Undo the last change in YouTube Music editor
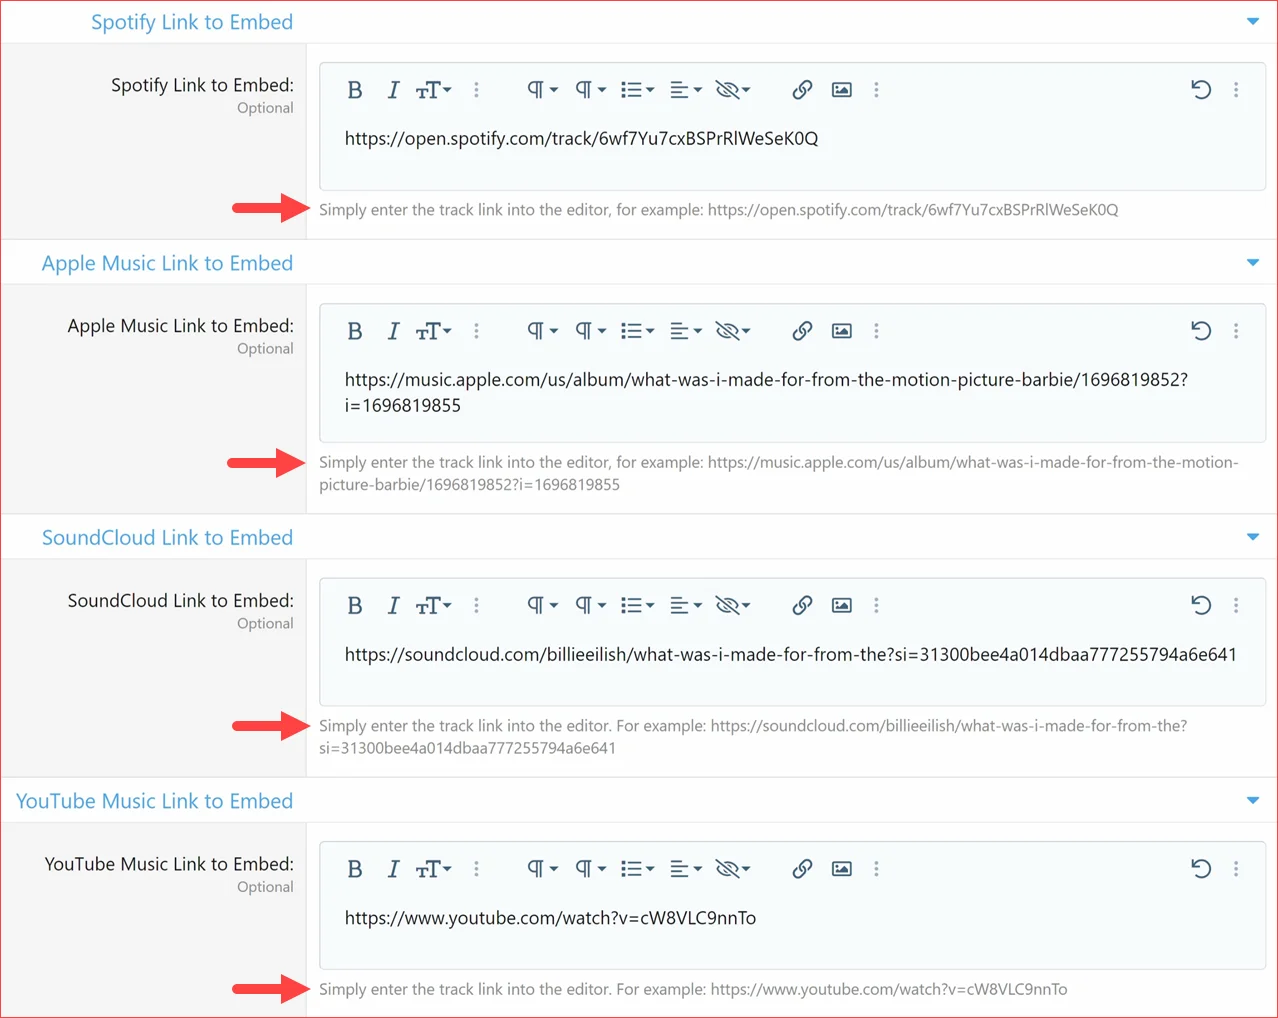This screenshot has height=1018, width=1278. (x=1201, y=869)
